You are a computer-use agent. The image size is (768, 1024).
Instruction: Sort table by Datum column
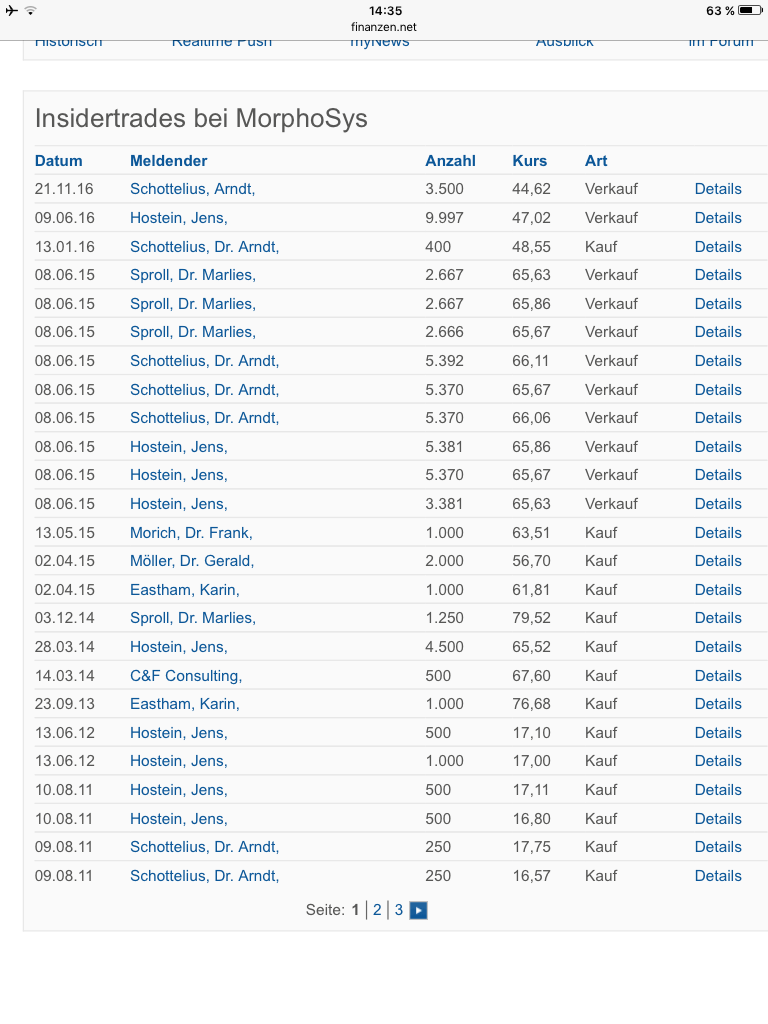[x=58, y=161]
